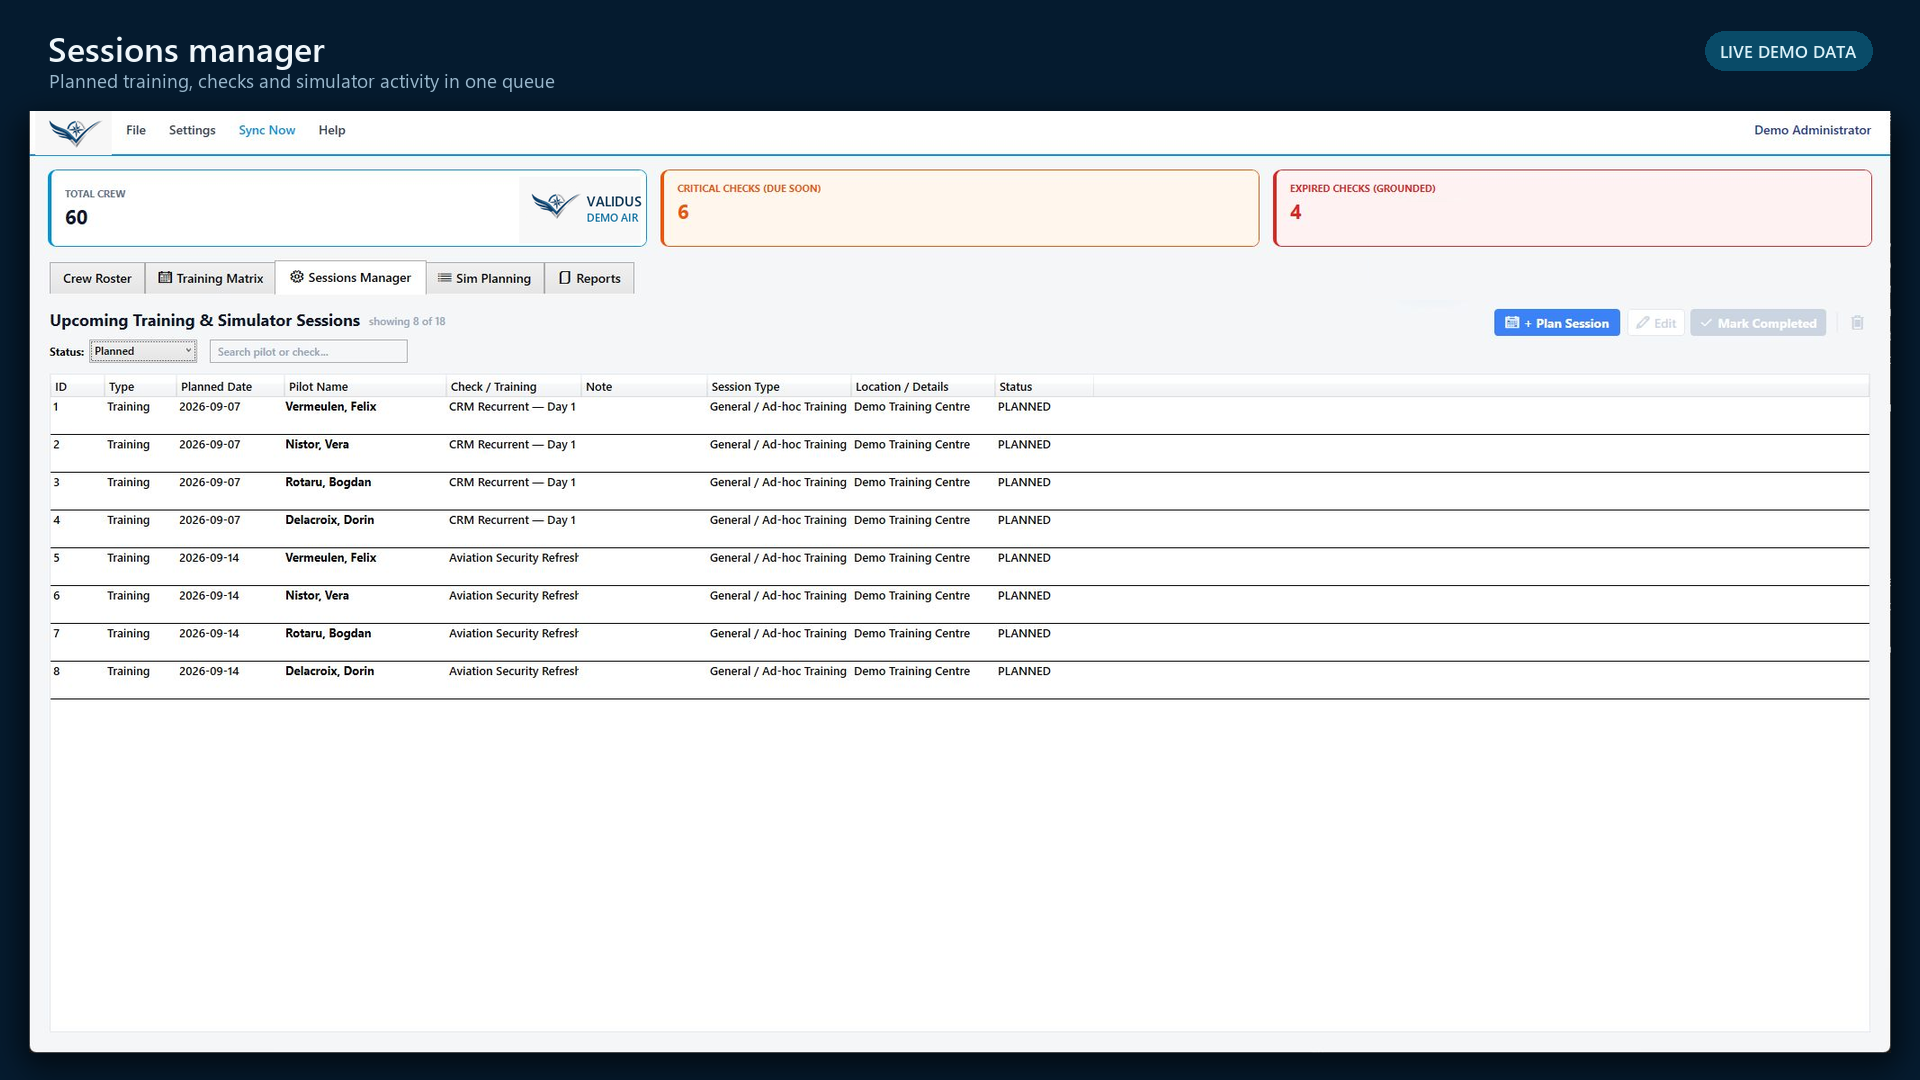Click date 2026-09-07 in session 3
The width and height of the screenshot is (1920, 1080).
click(209, 483)
